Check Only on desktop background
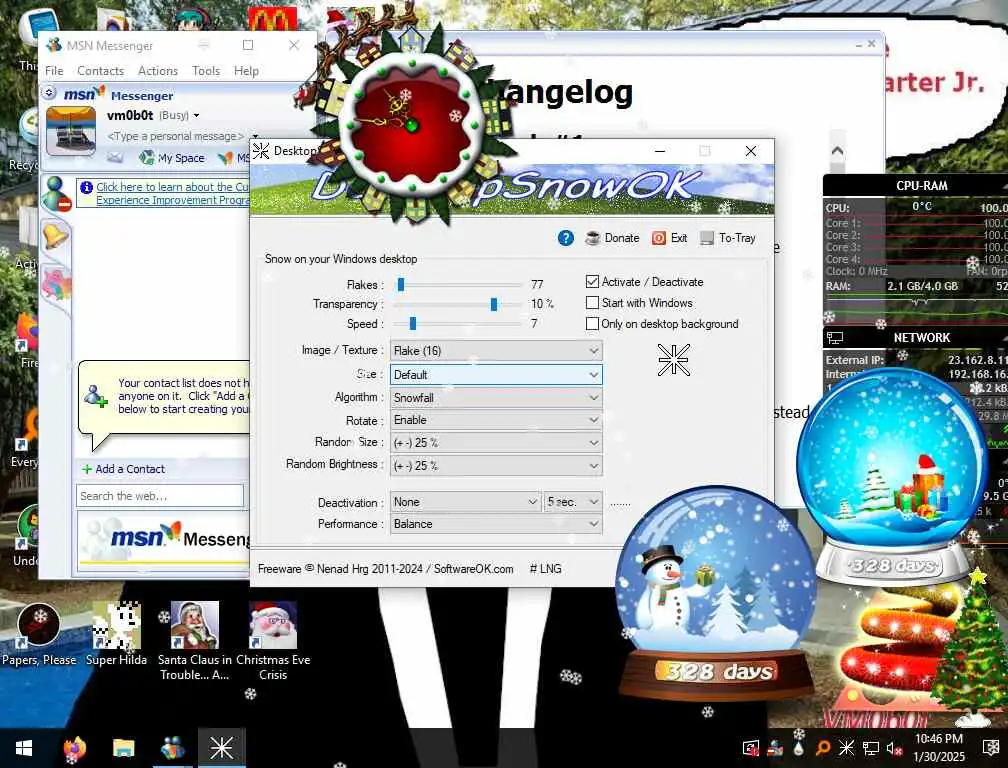The image size is (1008, 768). point(592,323)
